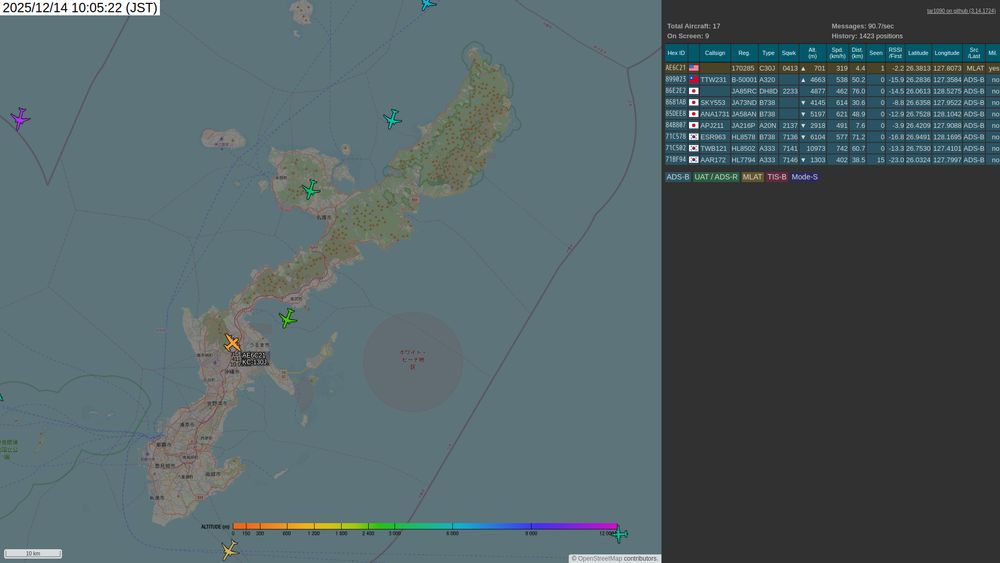Screen dimensions: 1000x563
Task: Sort table by Mil. header
Action: (x=992, y=53)
